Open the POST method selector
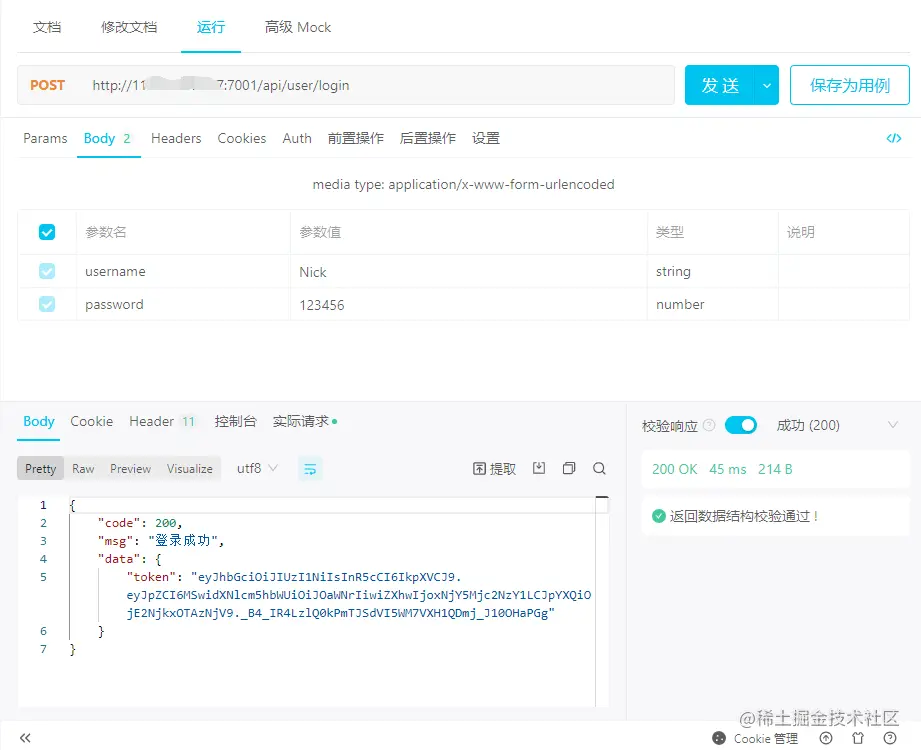Image resolution: width=921 pixels, height=750 pixels. pyautogui.click(x=48, y=85)
